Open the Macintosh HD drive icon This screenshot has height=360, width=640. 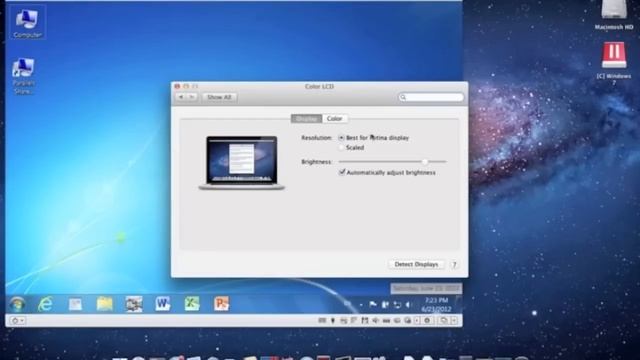pyautogui.click(x=613, y=15)
